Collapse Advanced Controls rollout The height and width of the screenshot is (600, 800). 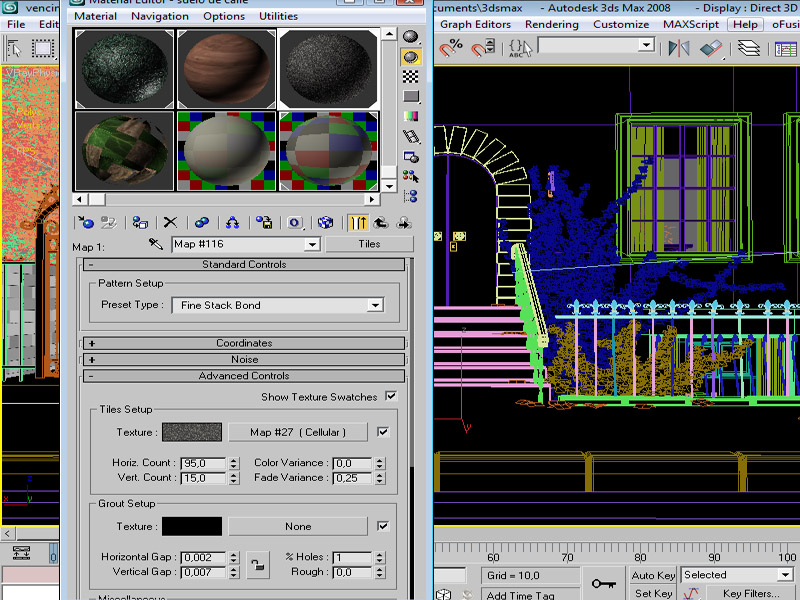coord(244,376)
